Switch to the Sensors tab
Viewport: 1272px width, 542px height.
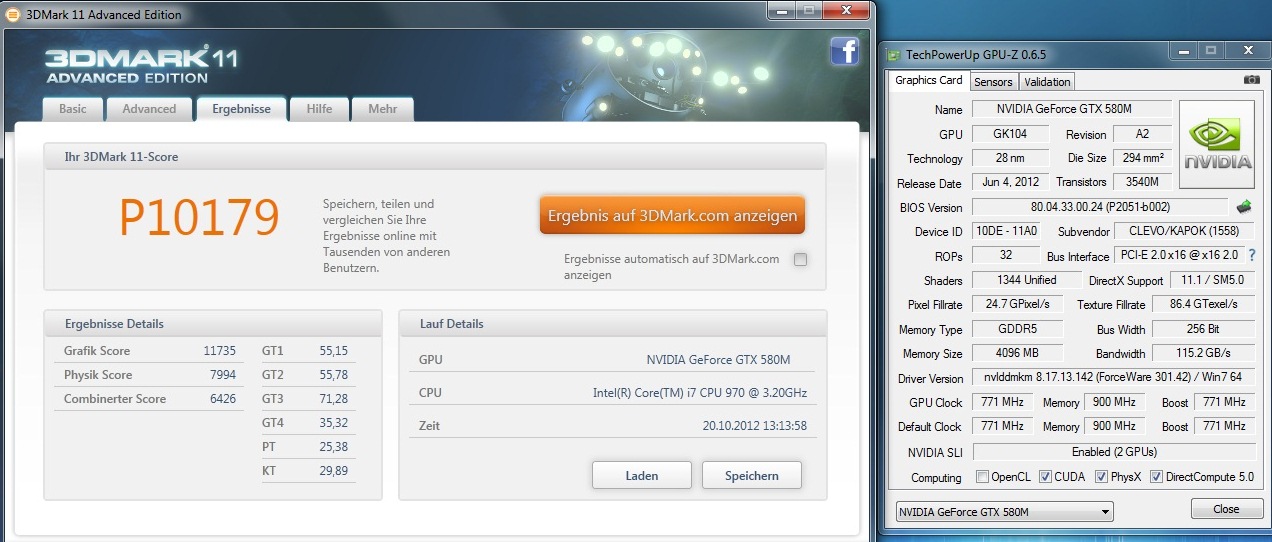coord(993,82)
